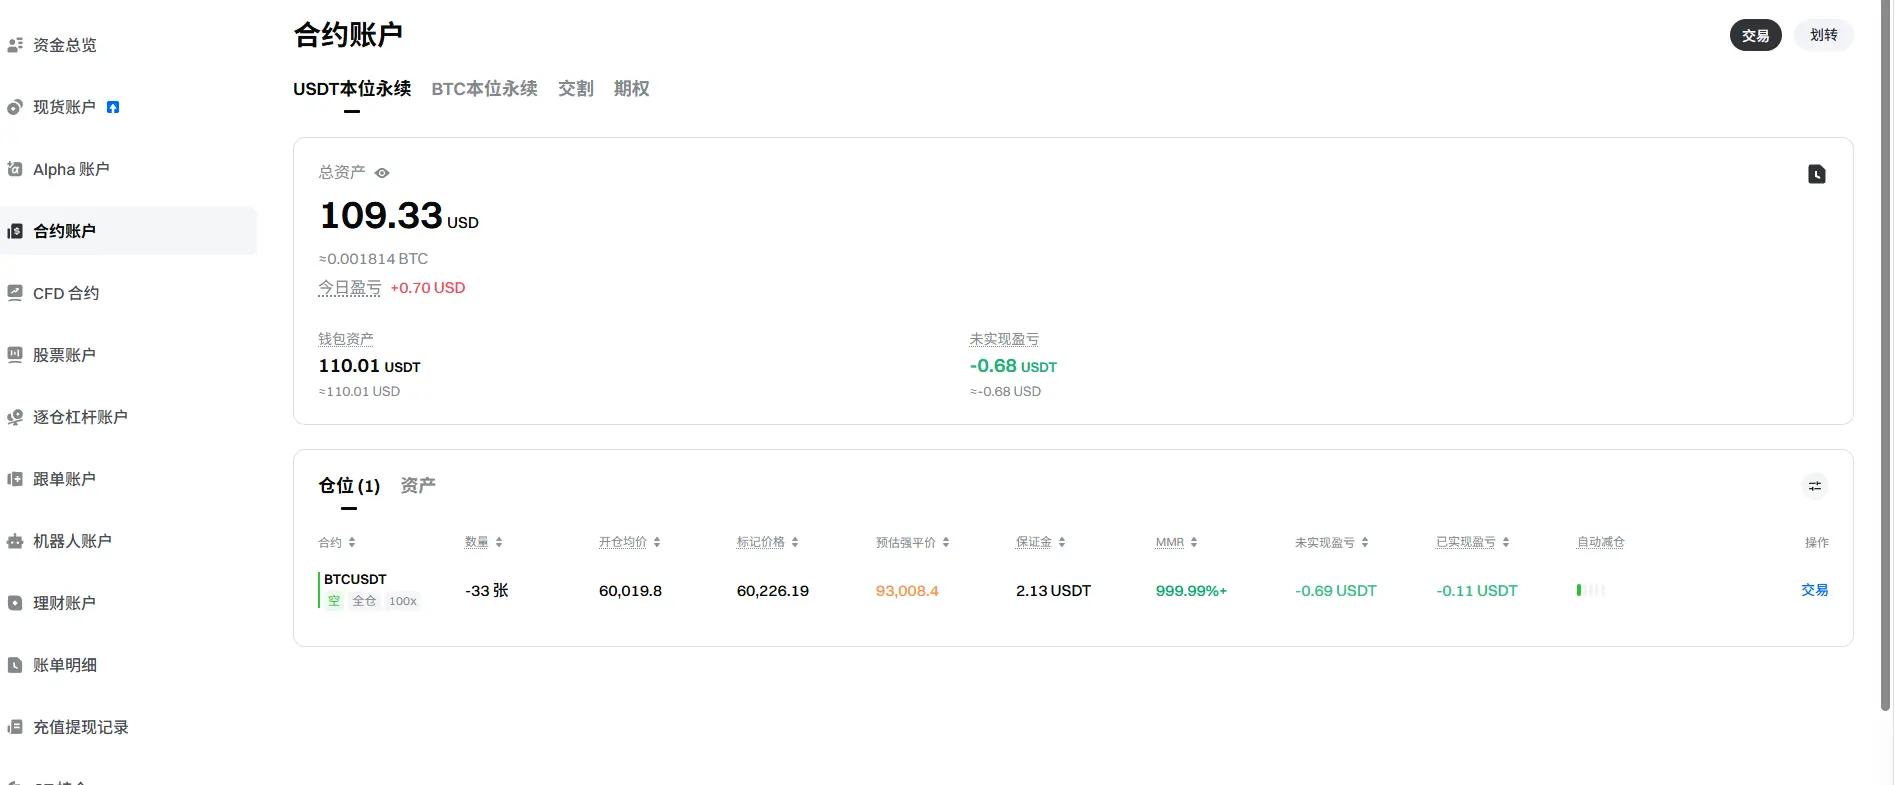Image resolution: width=1895 pixels, height=785 pixels.
Task: Open position table column settings icon
Action: [x=1815, y=486]
